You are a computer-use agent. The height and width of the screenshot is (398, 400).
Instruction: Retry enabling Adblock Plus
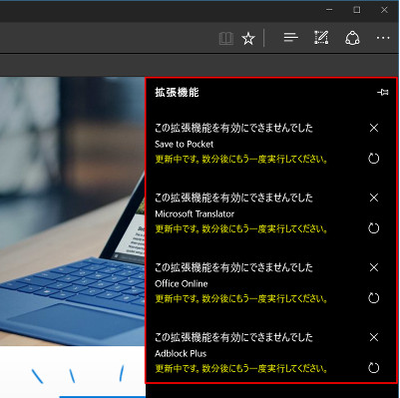click(x=374, y=368)
